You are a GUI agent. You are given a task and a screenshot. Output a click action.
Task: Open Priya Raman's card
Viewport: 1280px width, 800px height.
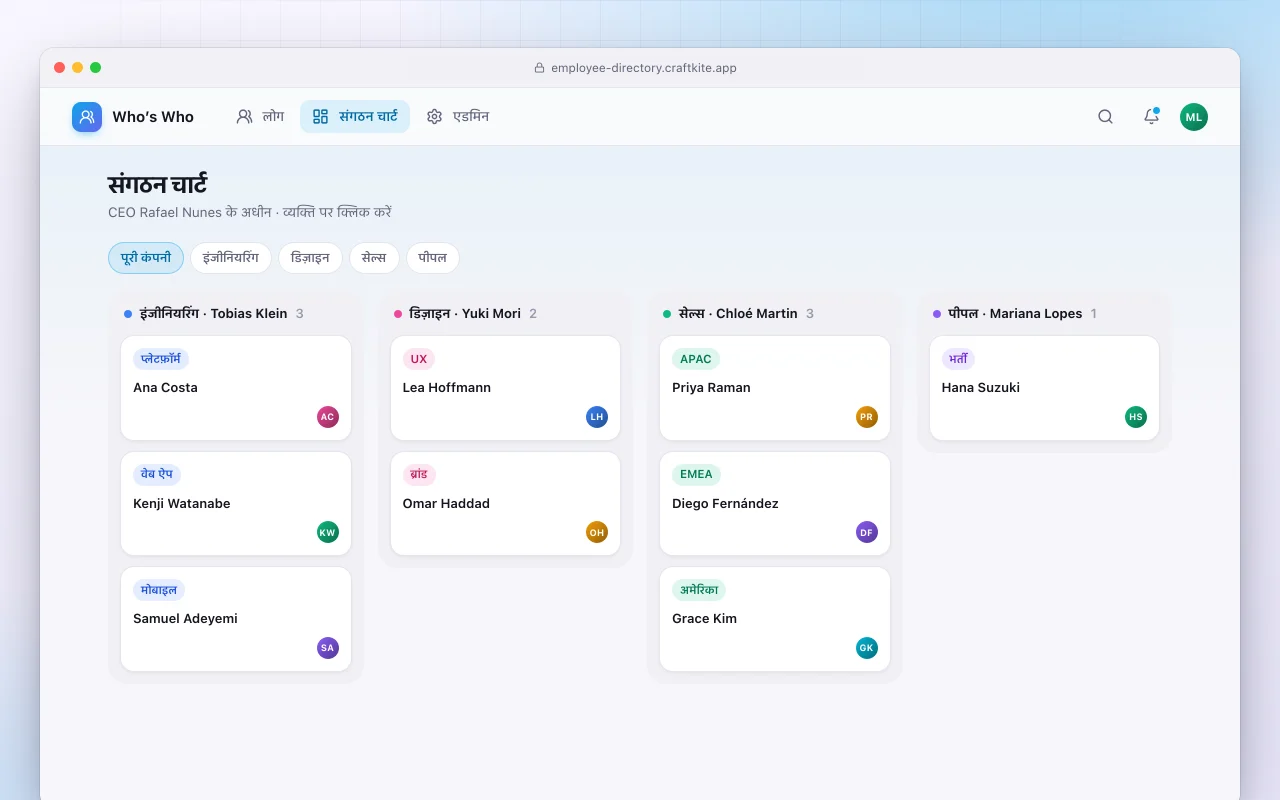click(775, 388)
